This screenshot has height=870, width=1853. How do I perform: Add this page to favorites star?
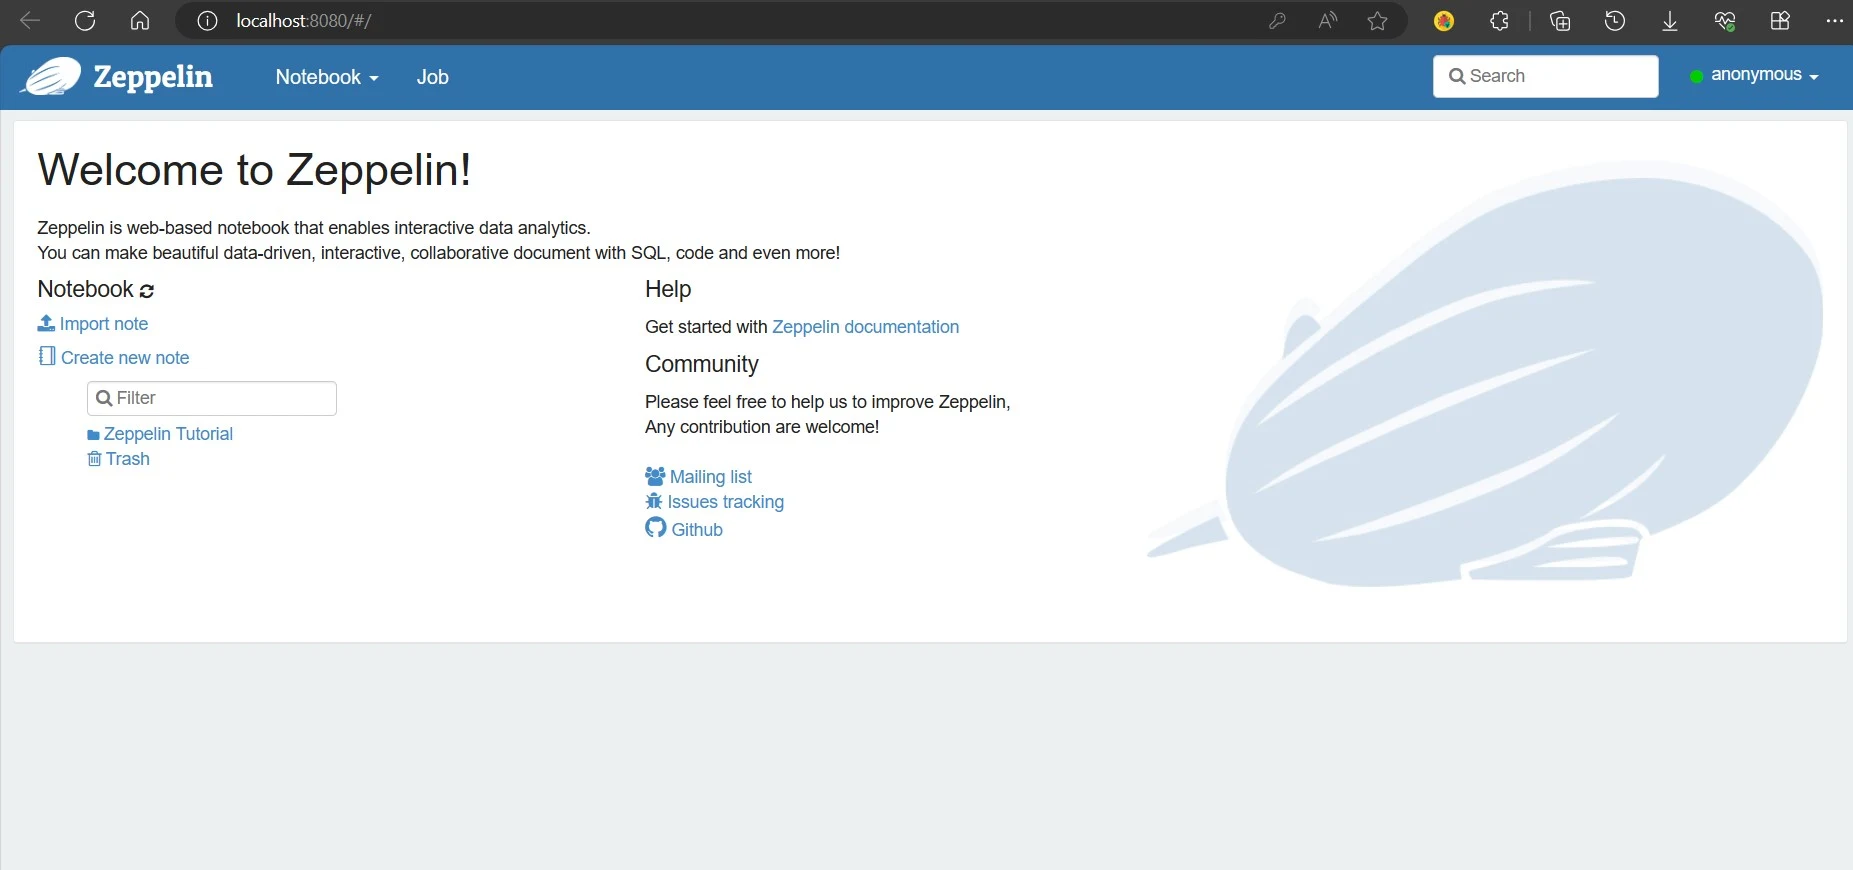1378,21
